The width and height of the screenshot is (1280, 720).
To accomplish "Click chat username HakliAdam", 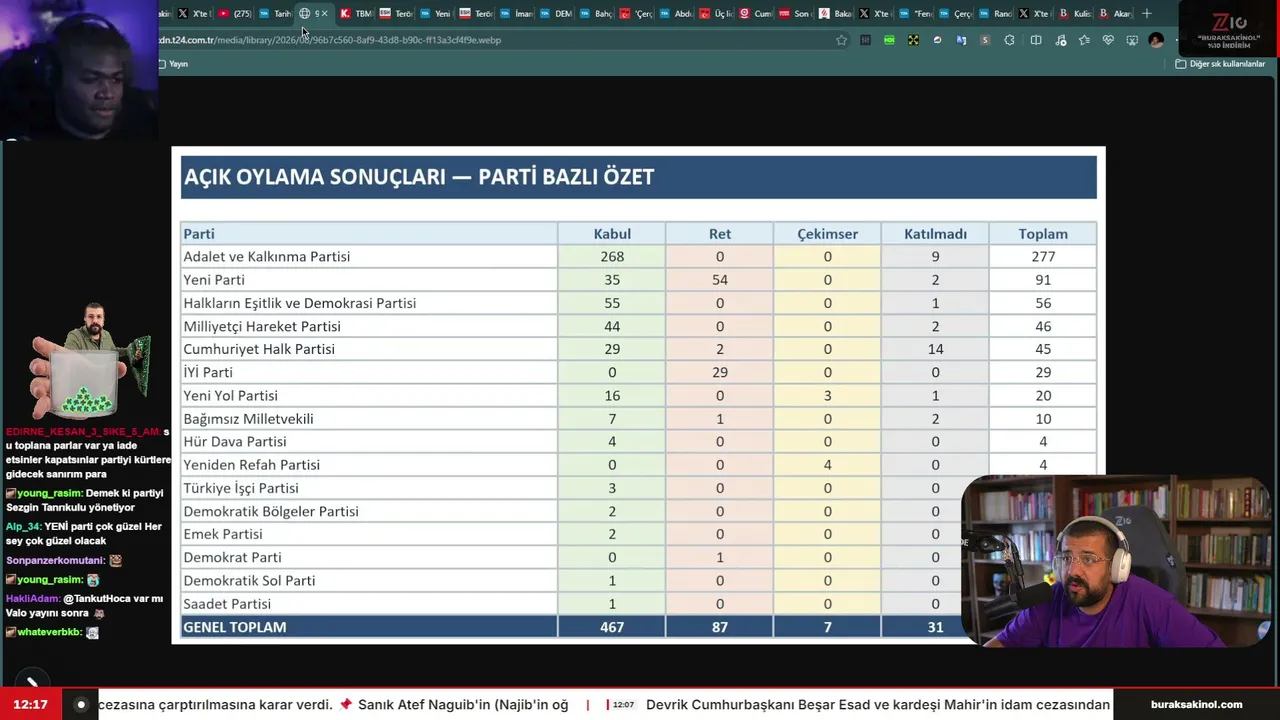I will point(33,598).
